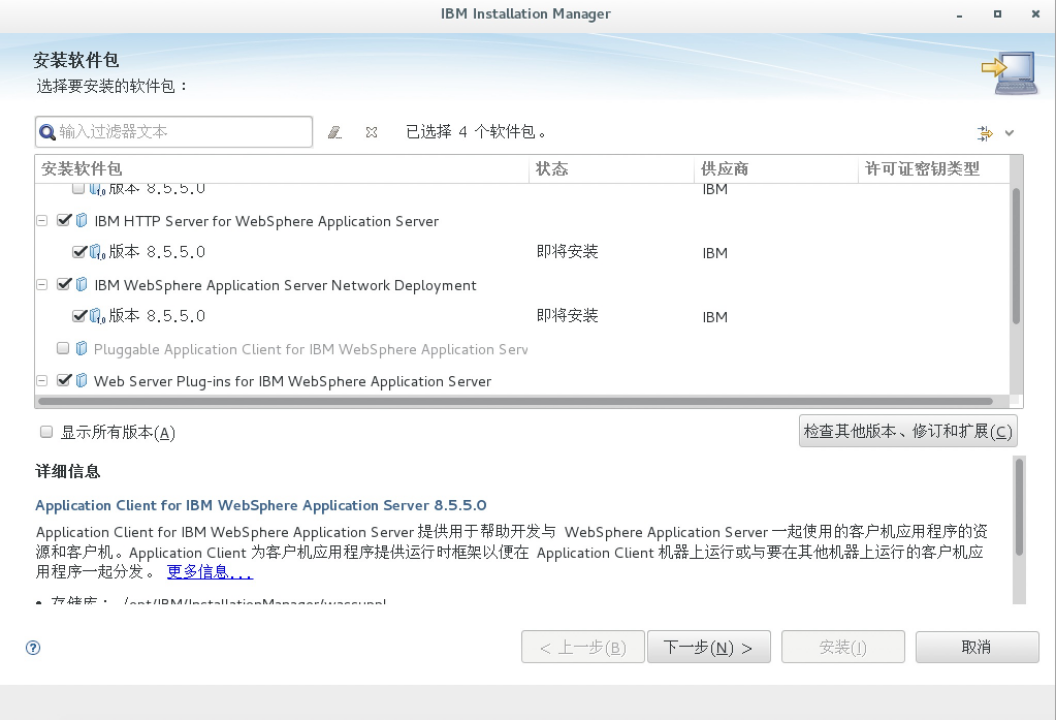Click the 状态 column header

pyautogui.click(x=552, y=169)
